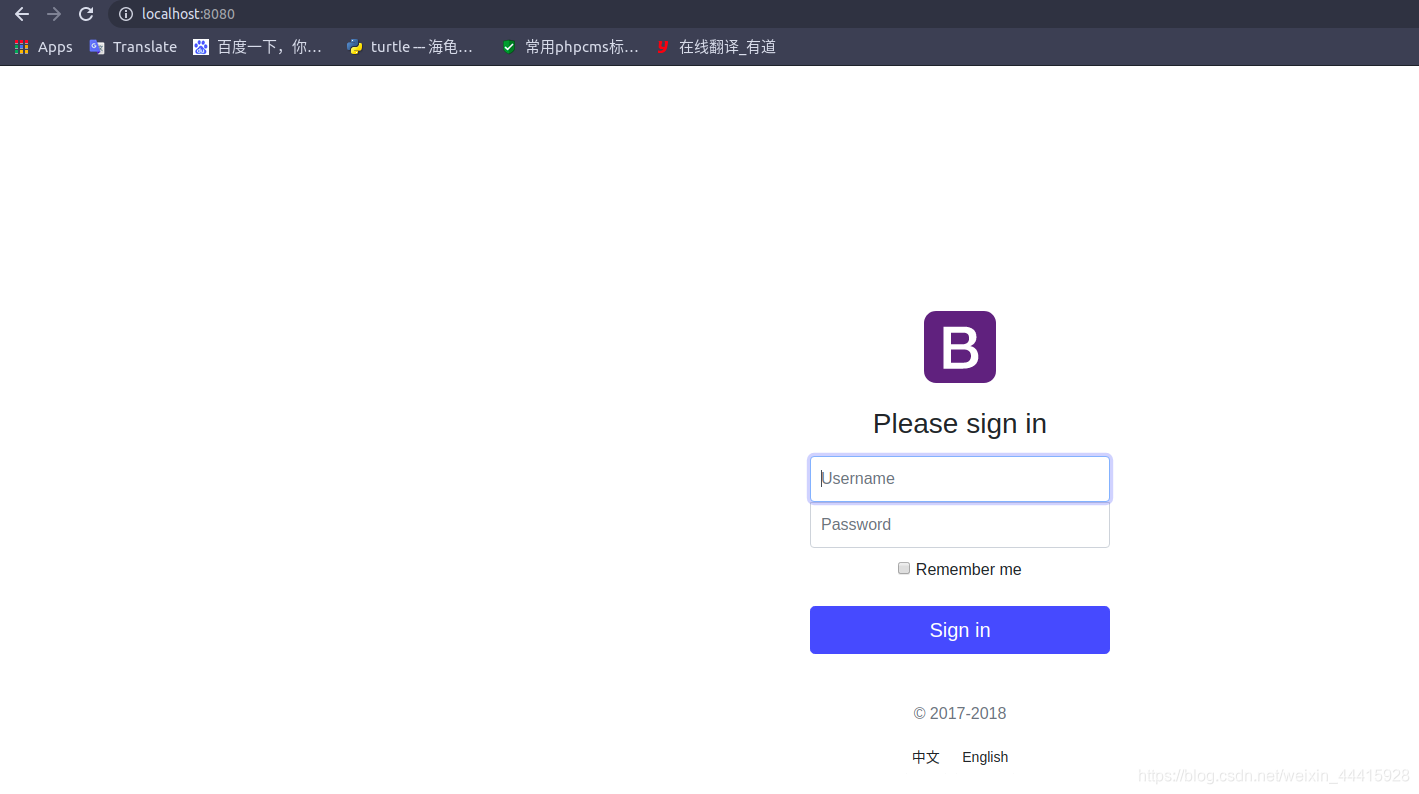Open the Translate bookmark

coord(132,47)
